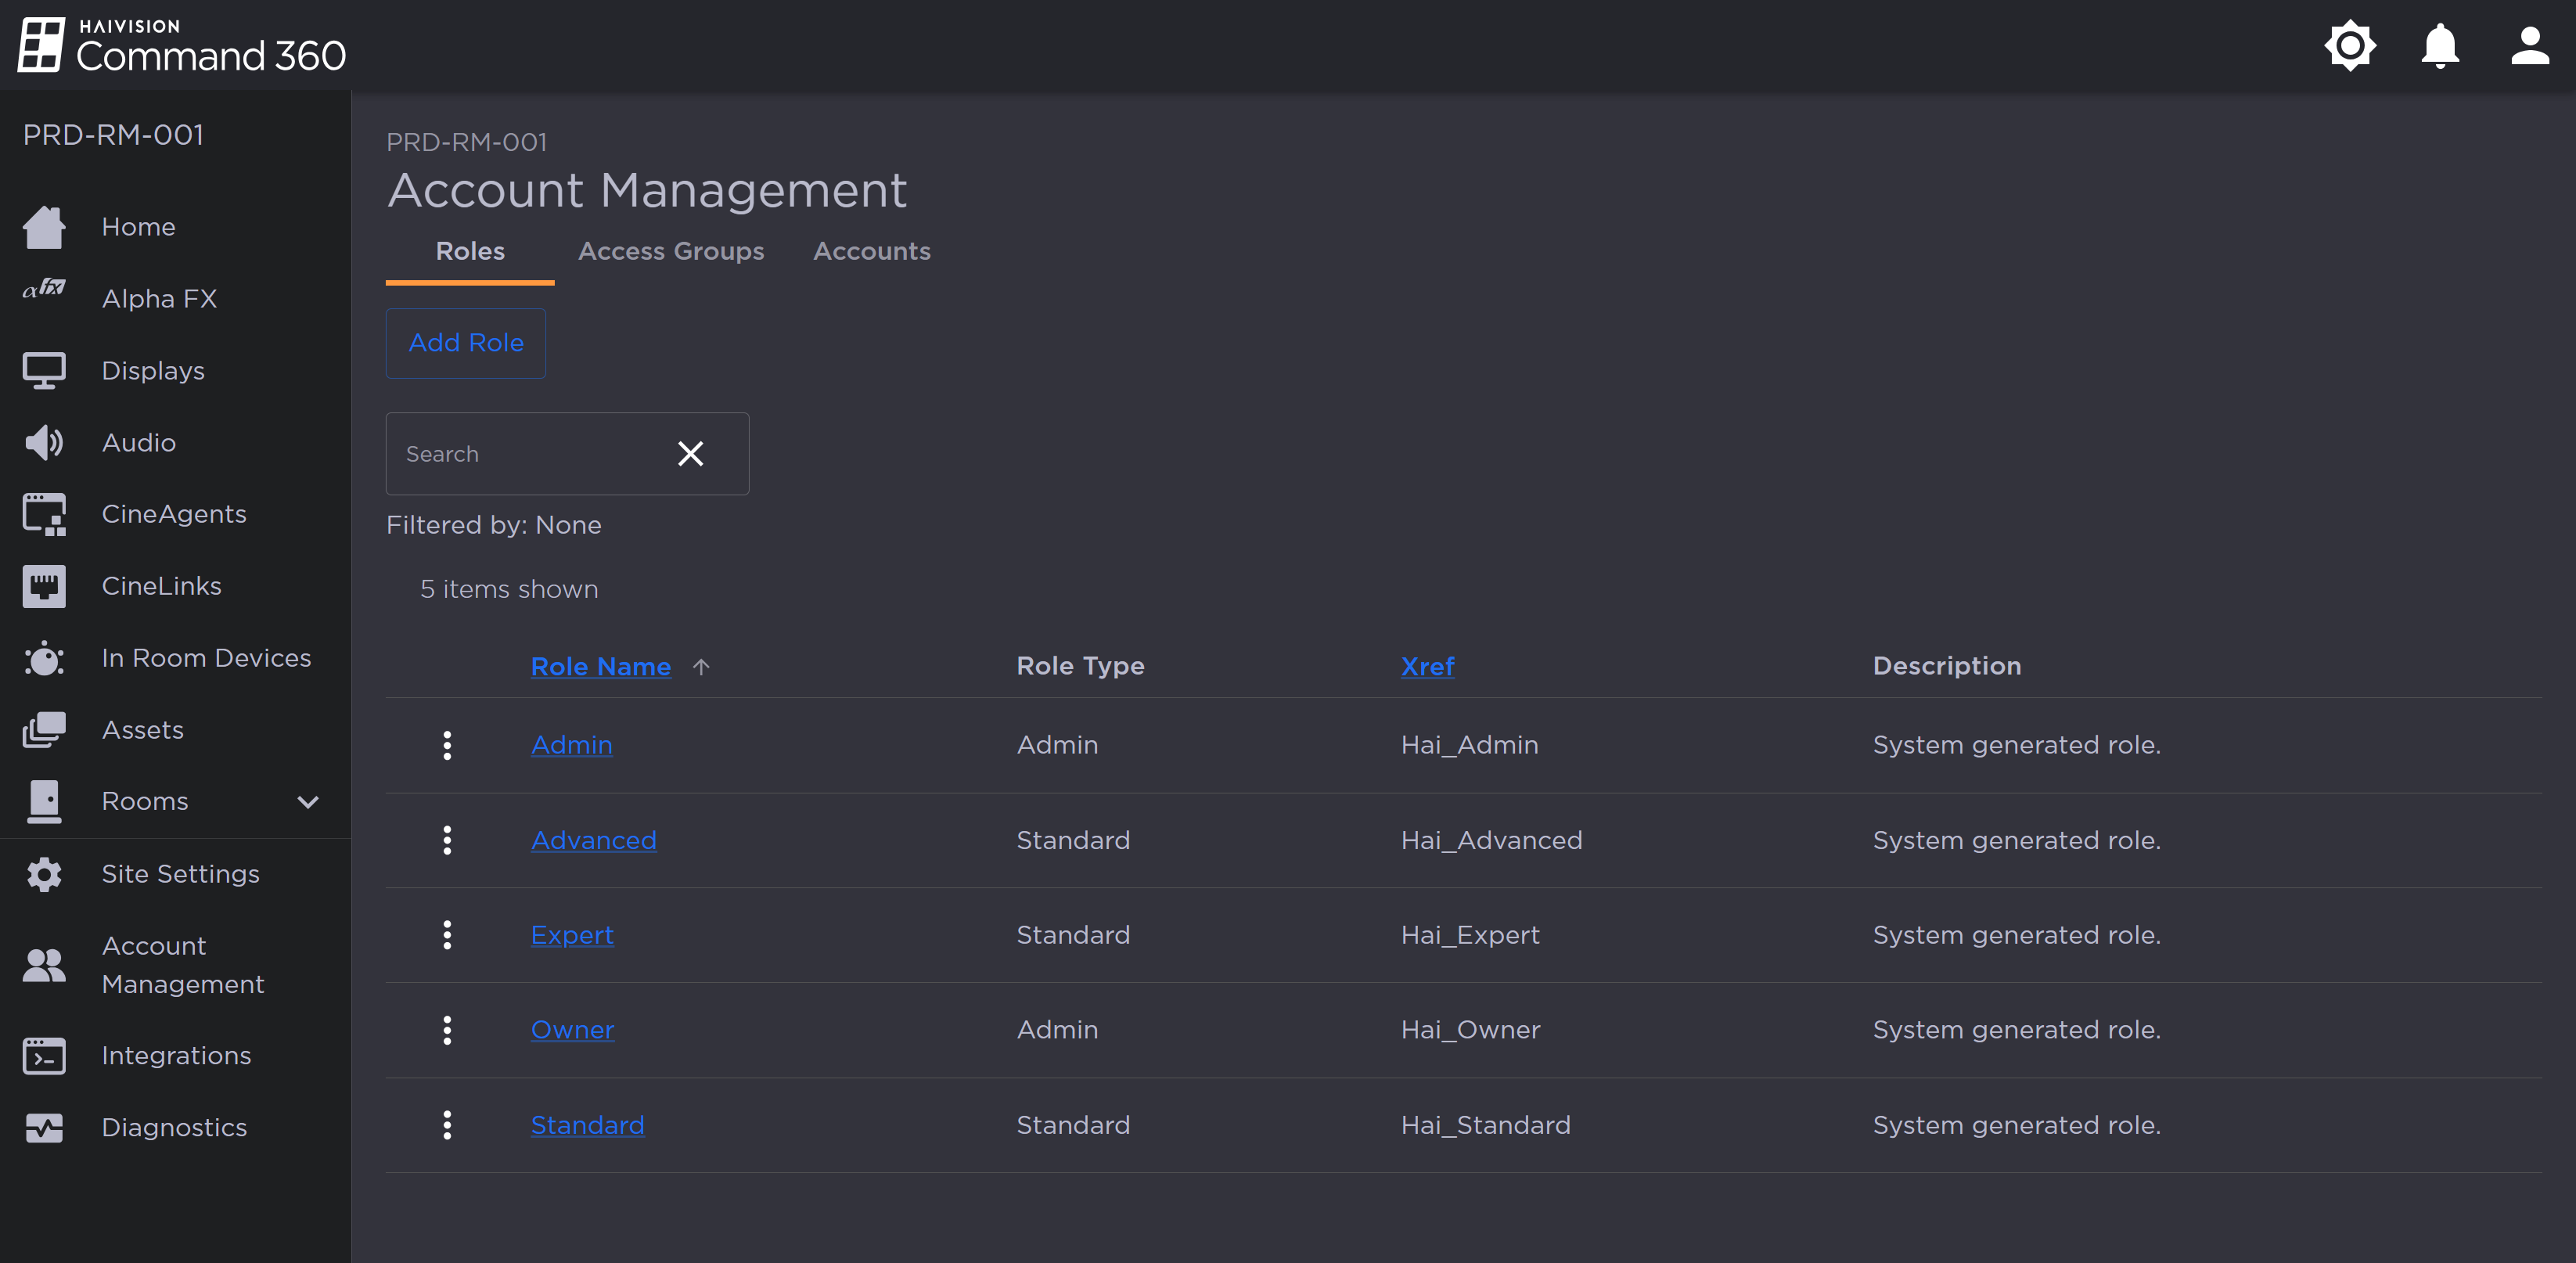
Task: Open the options menu for the Admin role
Action: 447,744
